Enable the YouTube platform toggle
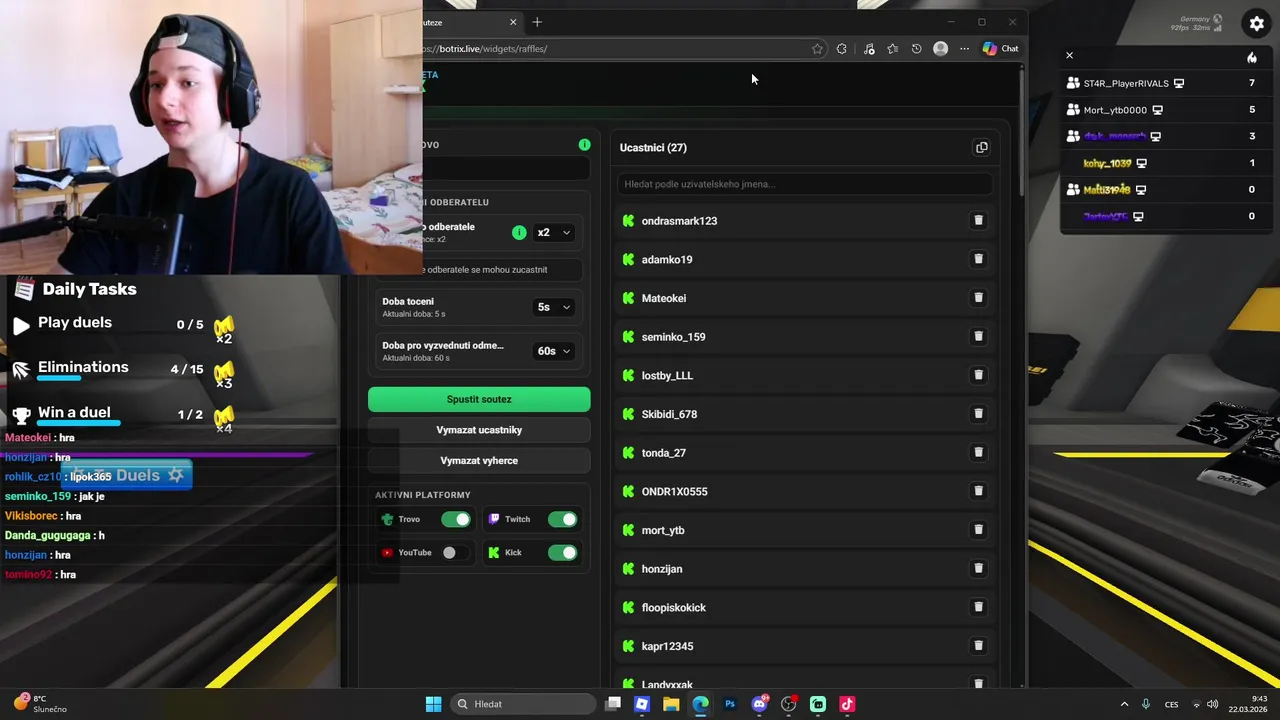 [x=456, y=552]
